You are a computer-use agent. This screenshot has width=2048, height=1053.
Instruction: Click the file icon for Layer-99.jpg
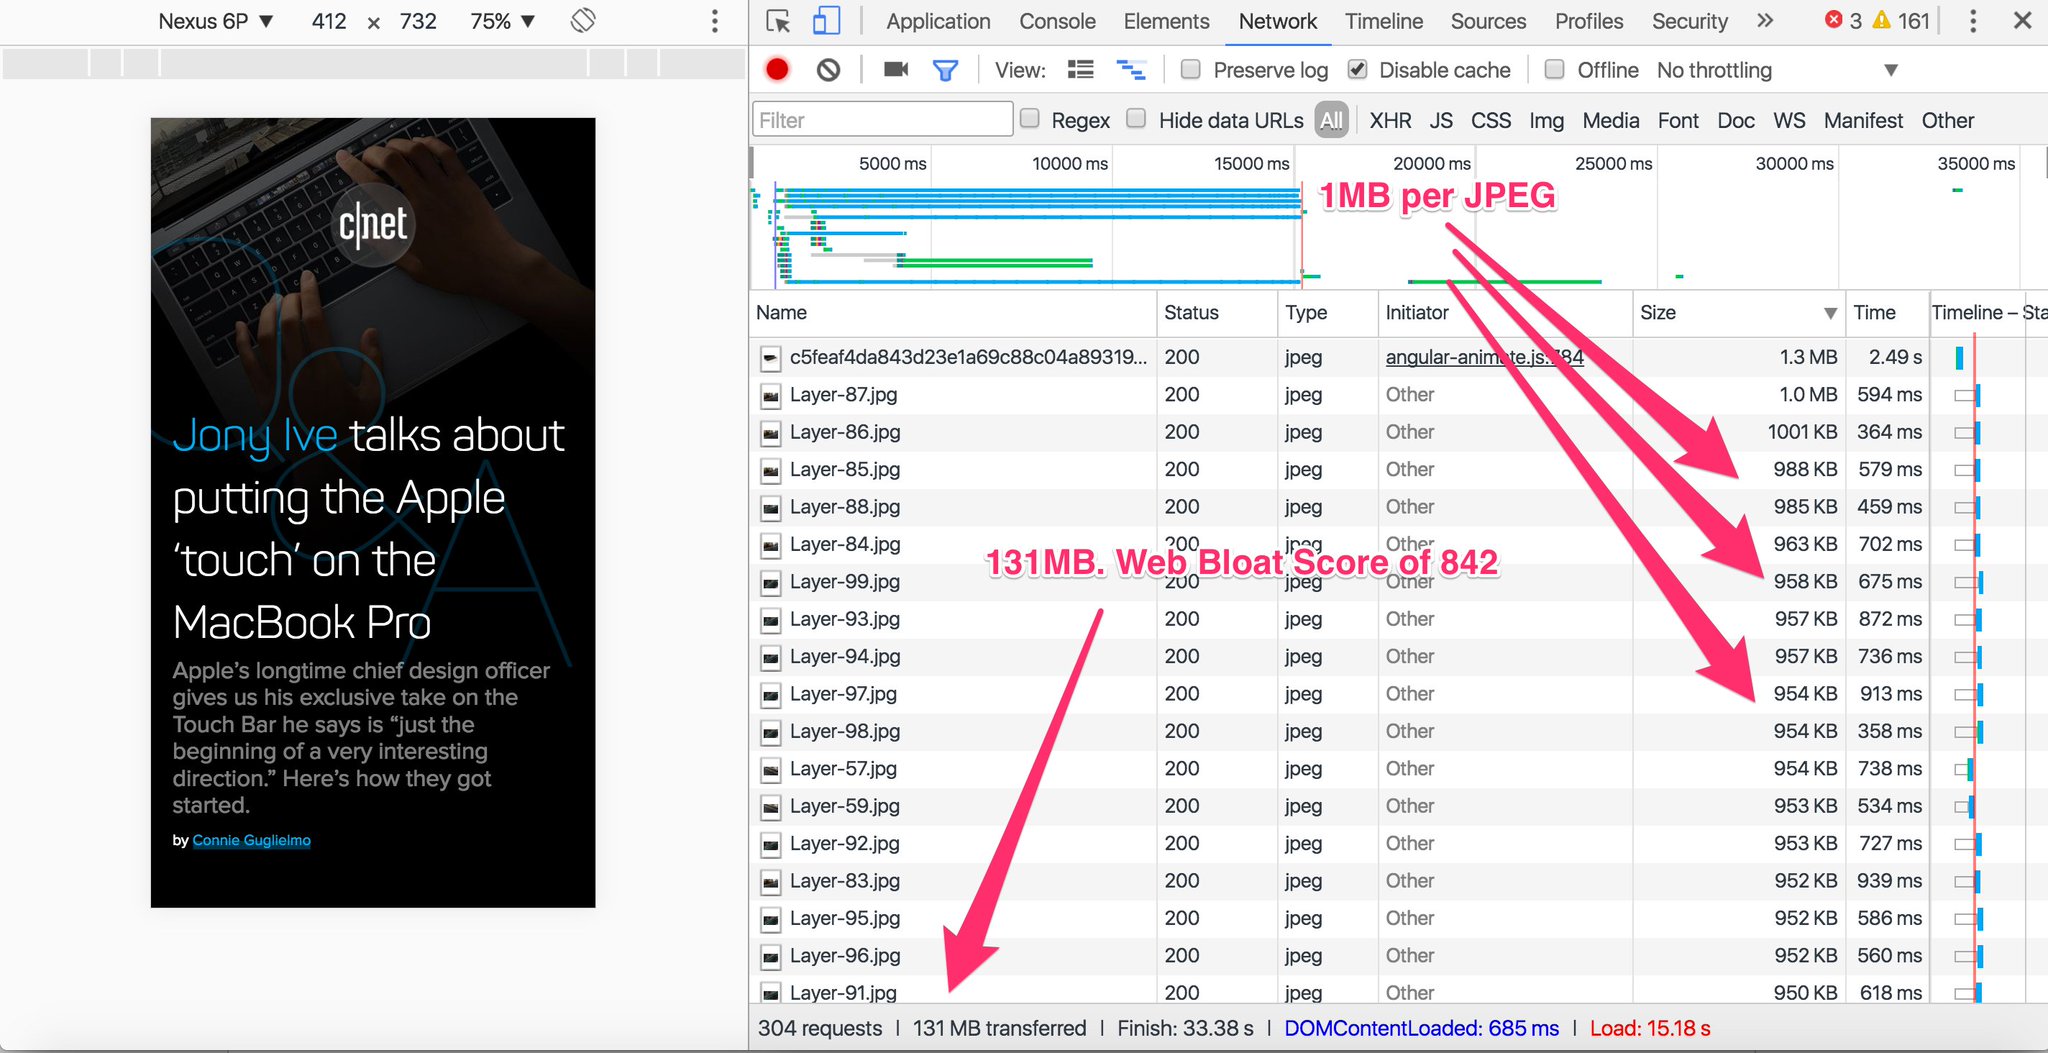770,583
